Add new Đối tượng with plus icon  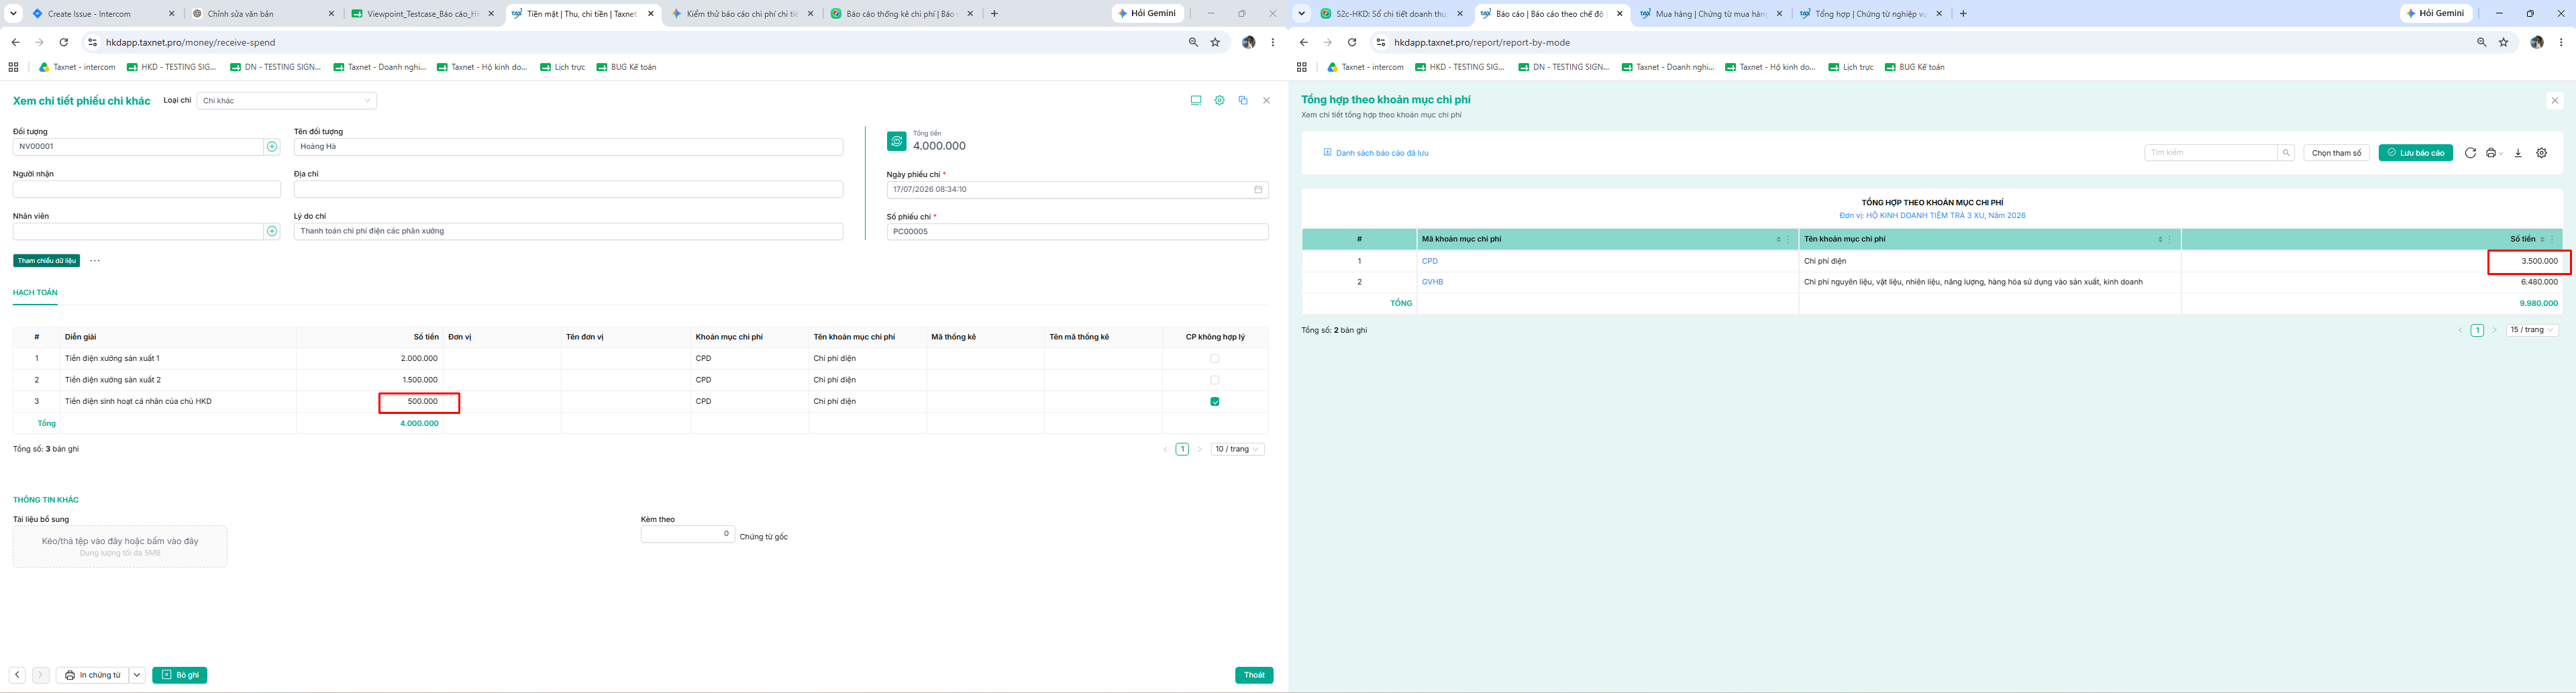tap(272, 147)
